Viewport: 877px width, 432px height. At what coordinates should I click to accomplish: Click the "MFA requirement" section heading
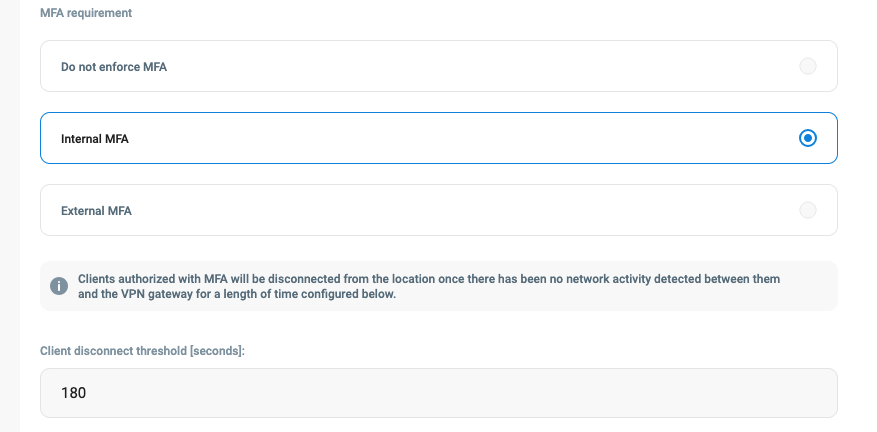[86, 14]
